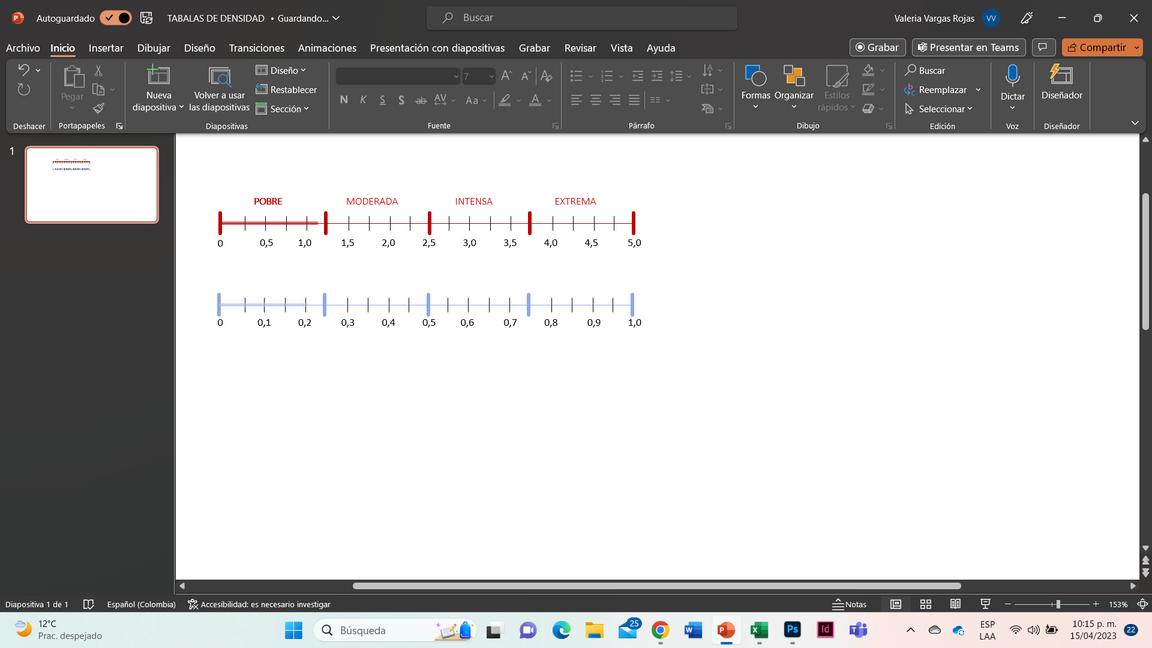
Task: Toggle italic formatting K button
Action: pos(363,100)
